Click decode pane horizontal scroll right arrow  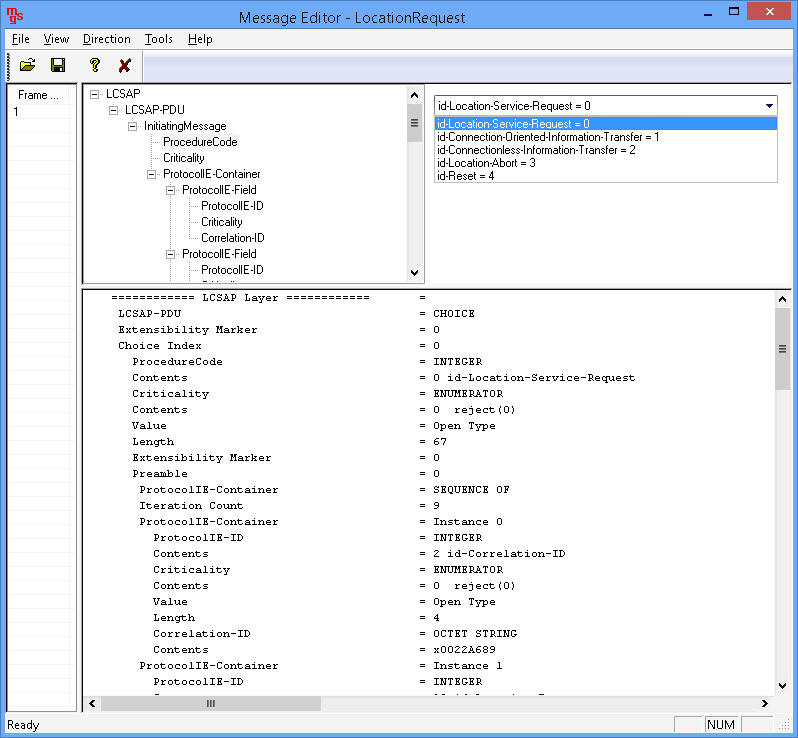(764, 703)
